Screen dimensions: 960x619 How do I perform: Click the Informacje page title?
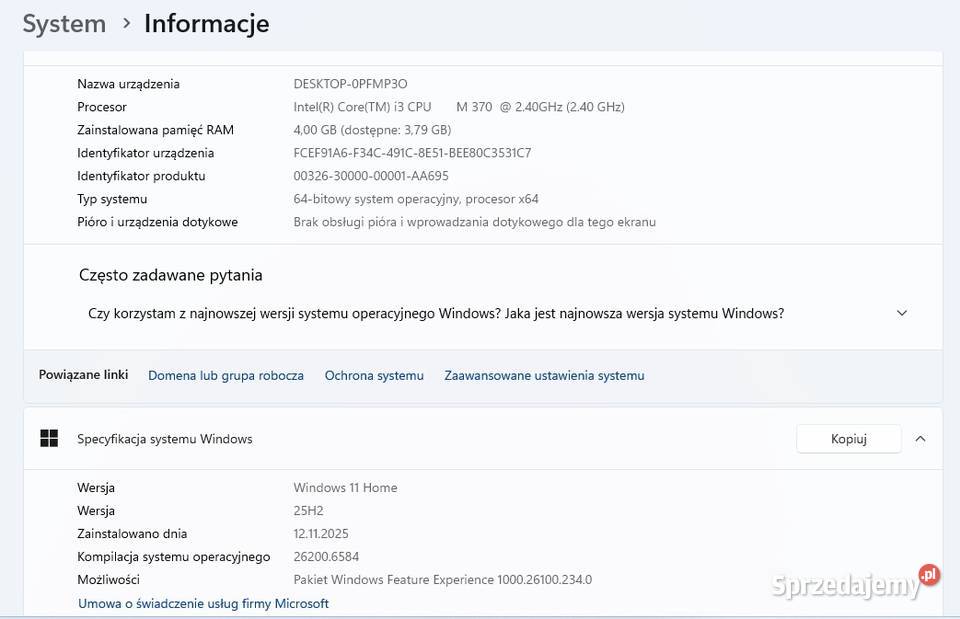point(207,24)
